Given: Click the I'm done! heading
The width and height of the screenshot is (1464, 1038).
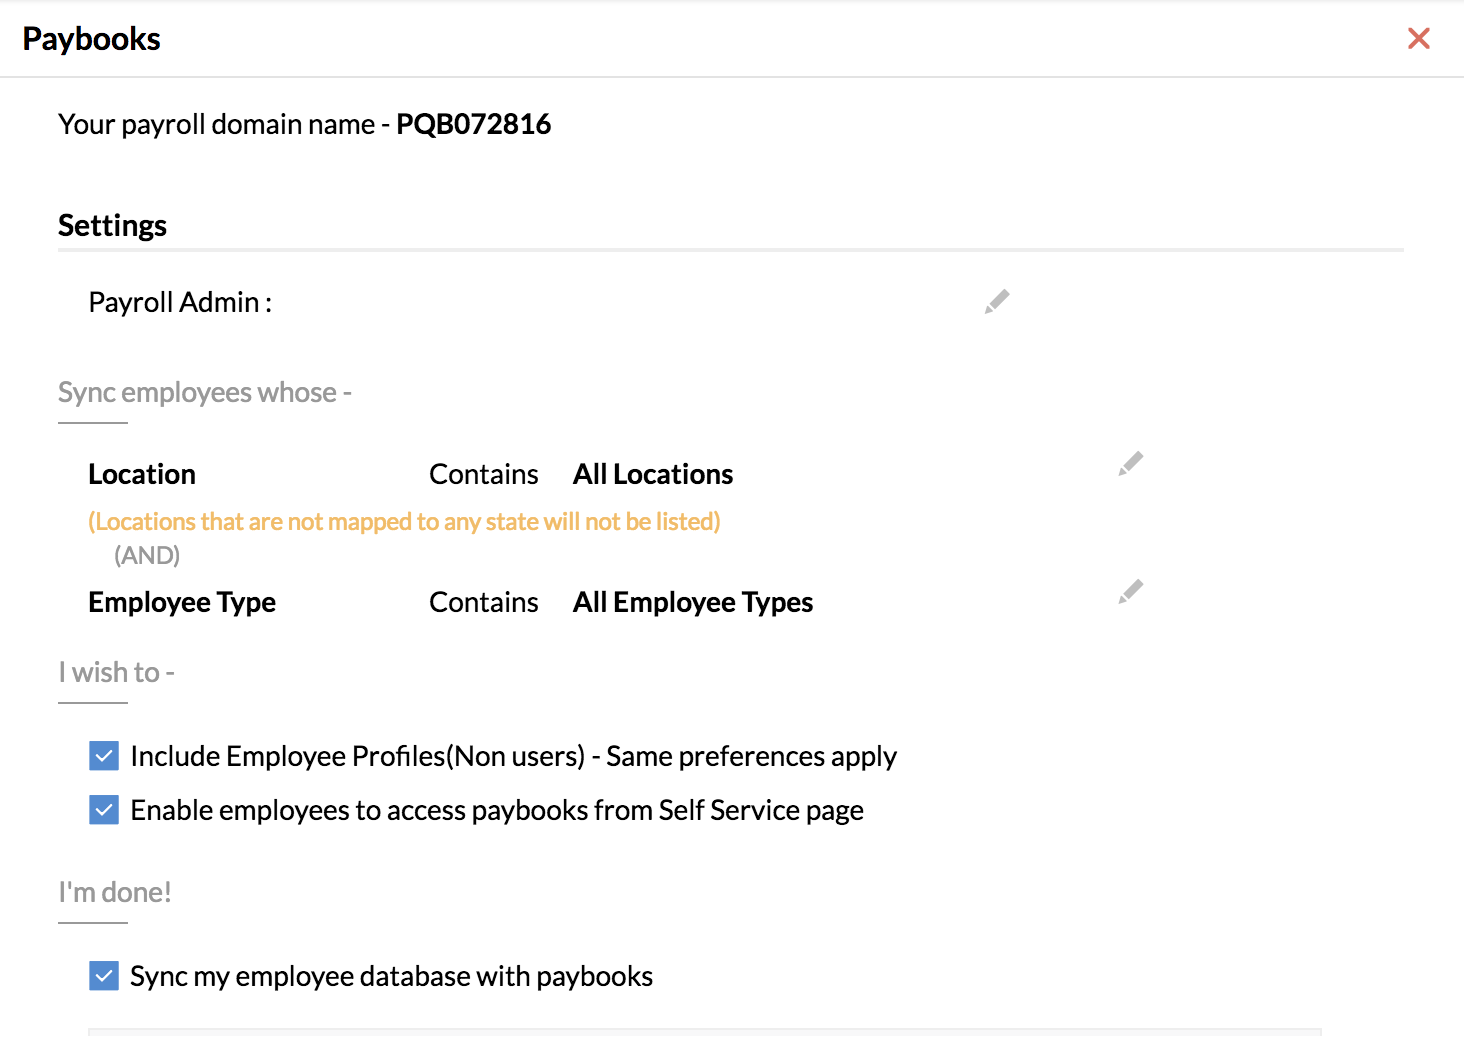Looking at the screenshot, I should [115, 893].
